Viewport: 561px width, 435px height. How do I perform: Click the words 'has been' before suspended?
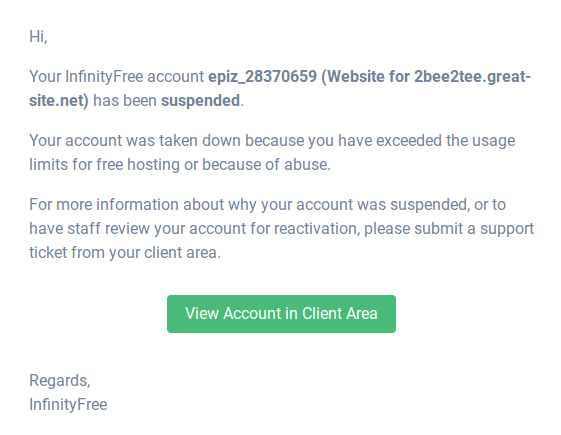(x=125, y=101)
